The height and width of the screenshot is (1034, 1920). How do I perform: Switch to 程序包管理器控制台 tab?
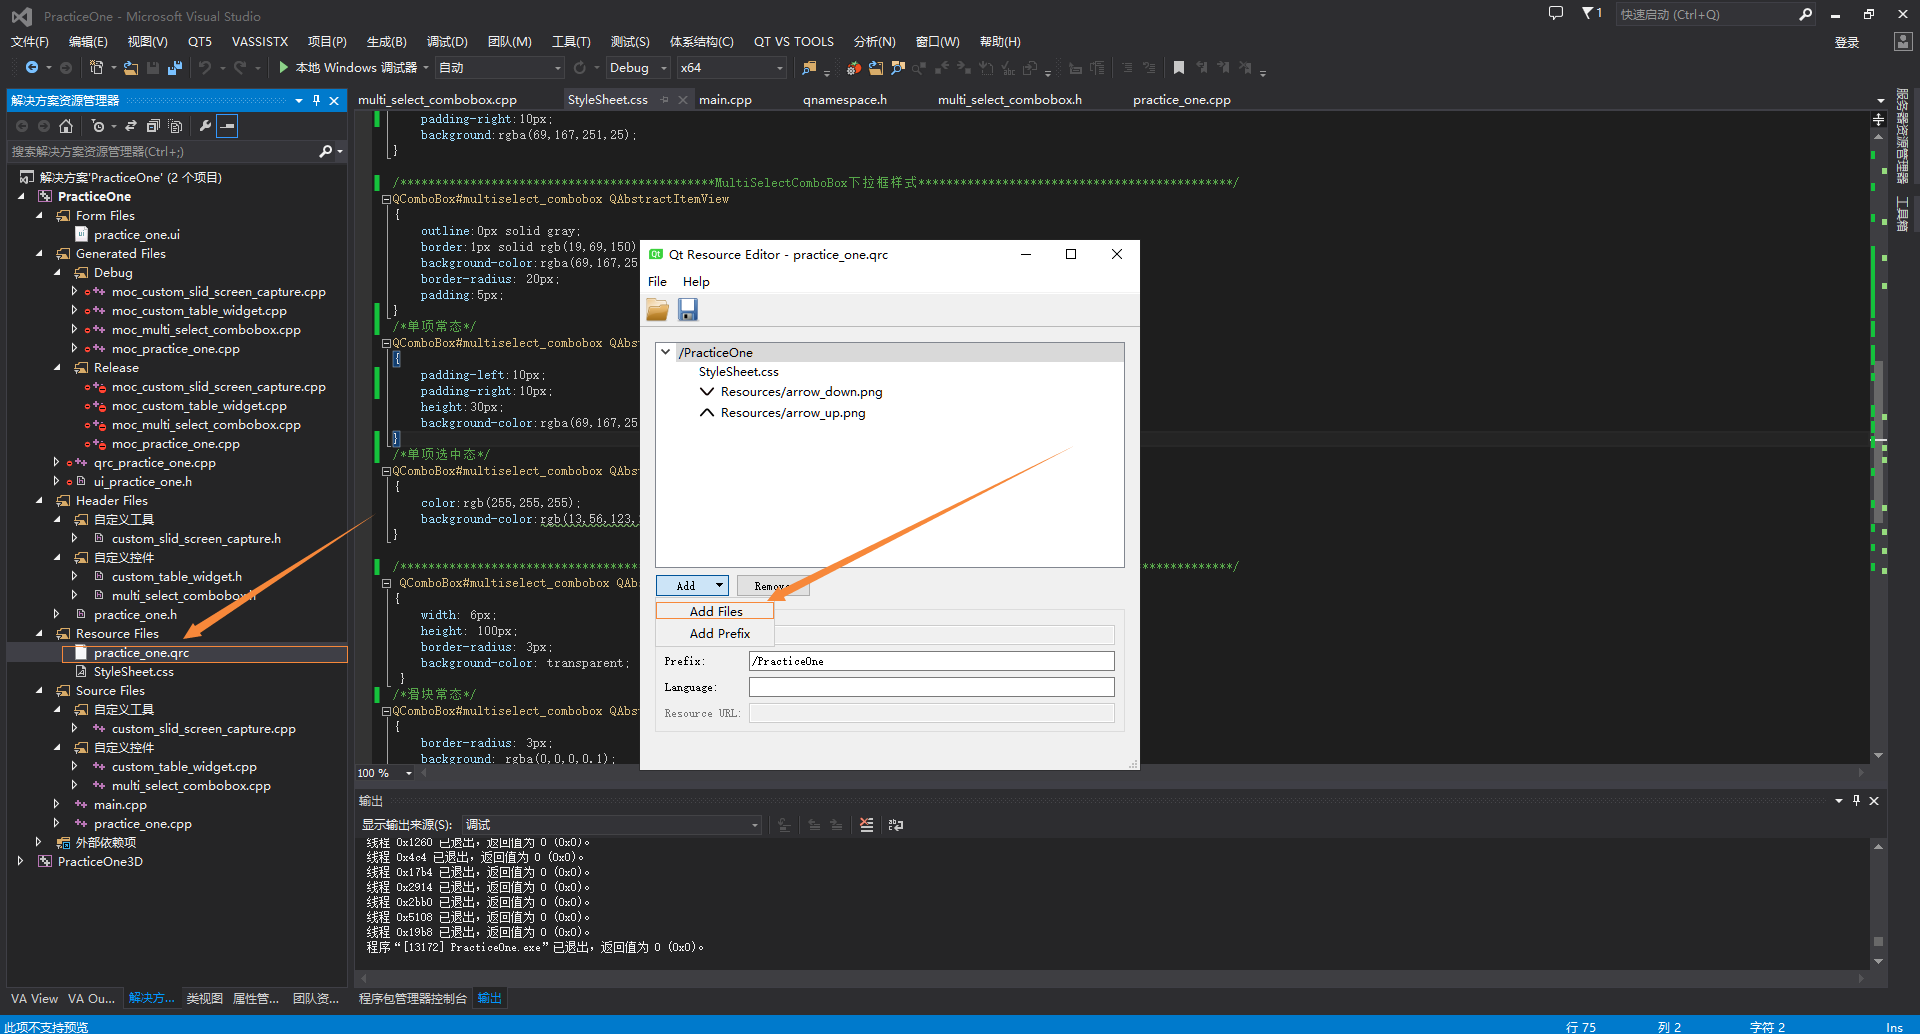pyautogui.click(x=413, y=999)
